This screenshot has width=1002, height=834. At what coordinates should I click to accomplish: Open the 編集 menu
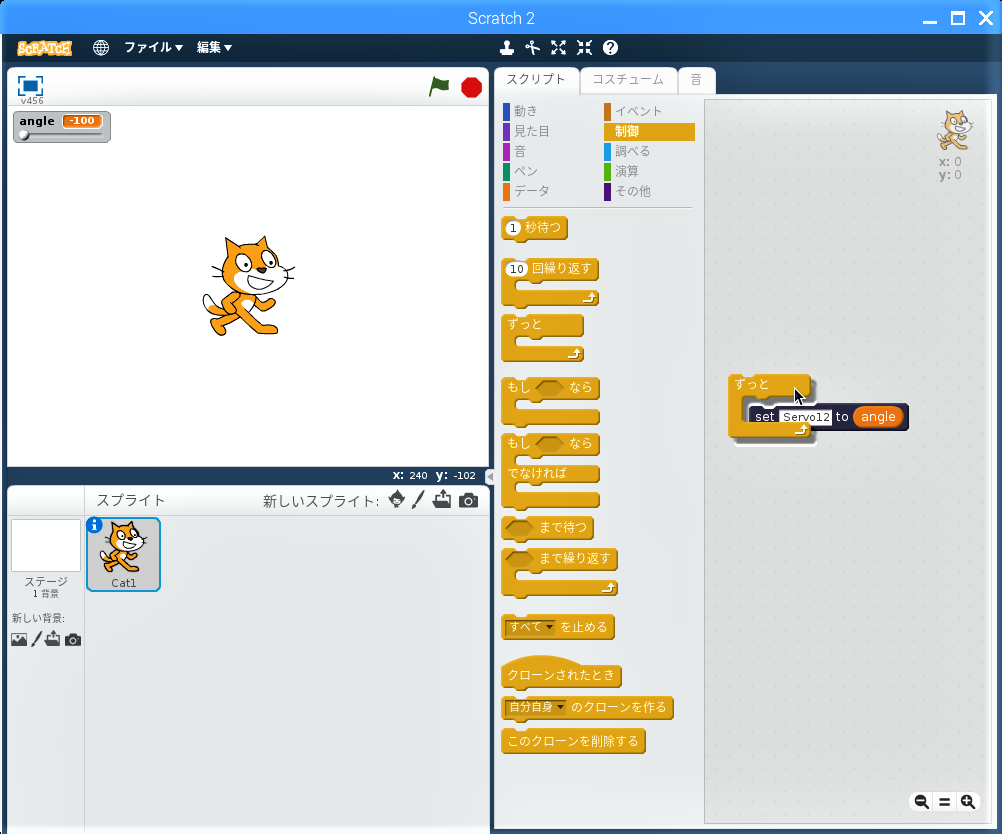pyautogui.click(x=214, y=47)
